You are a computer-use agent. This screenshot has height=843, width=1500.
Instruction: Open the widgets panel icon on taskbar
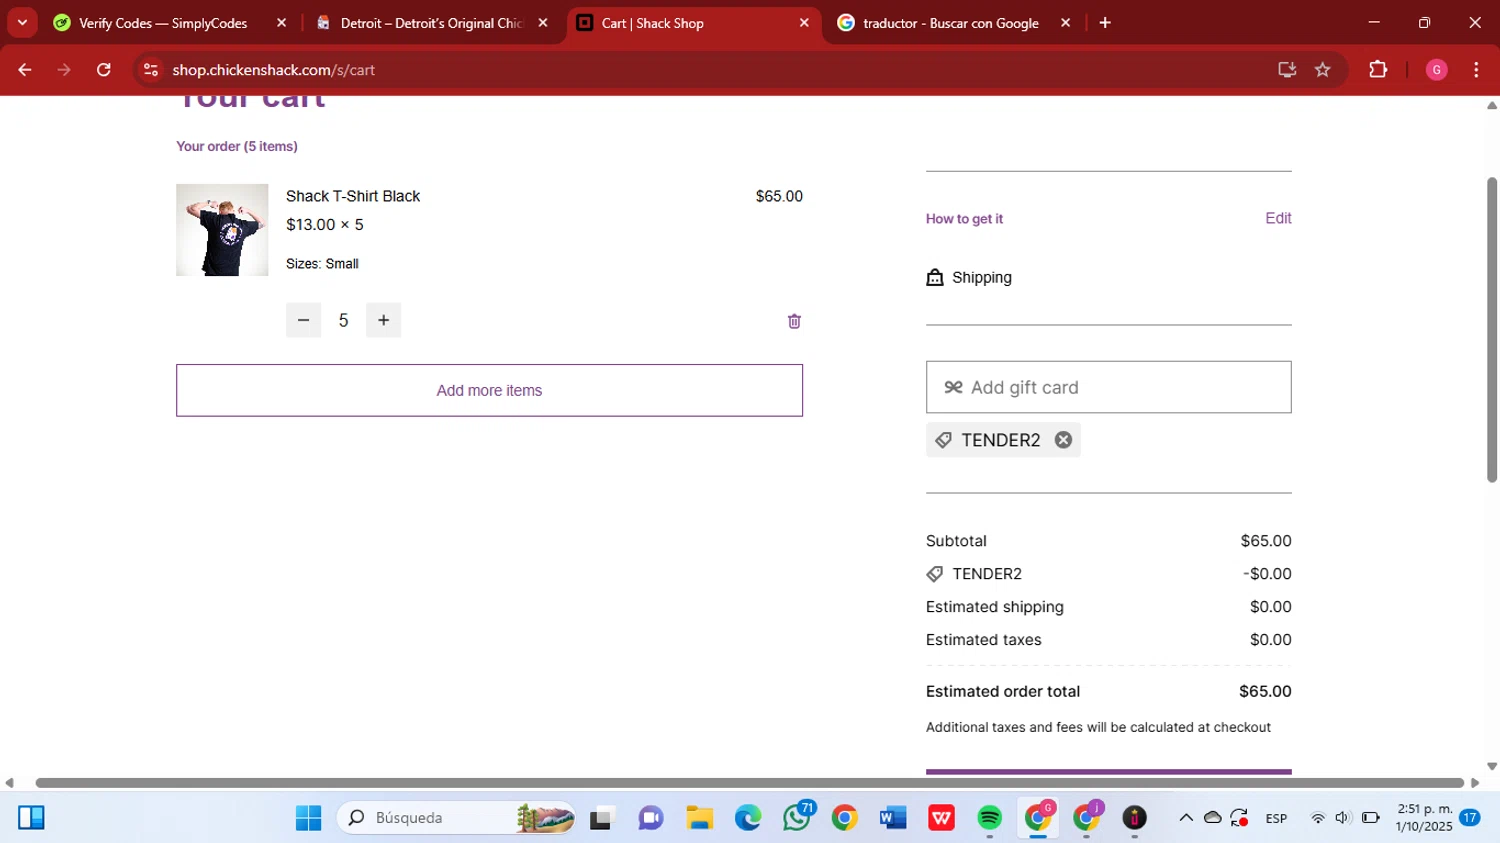pyautogui.click(x=31, y=818)
